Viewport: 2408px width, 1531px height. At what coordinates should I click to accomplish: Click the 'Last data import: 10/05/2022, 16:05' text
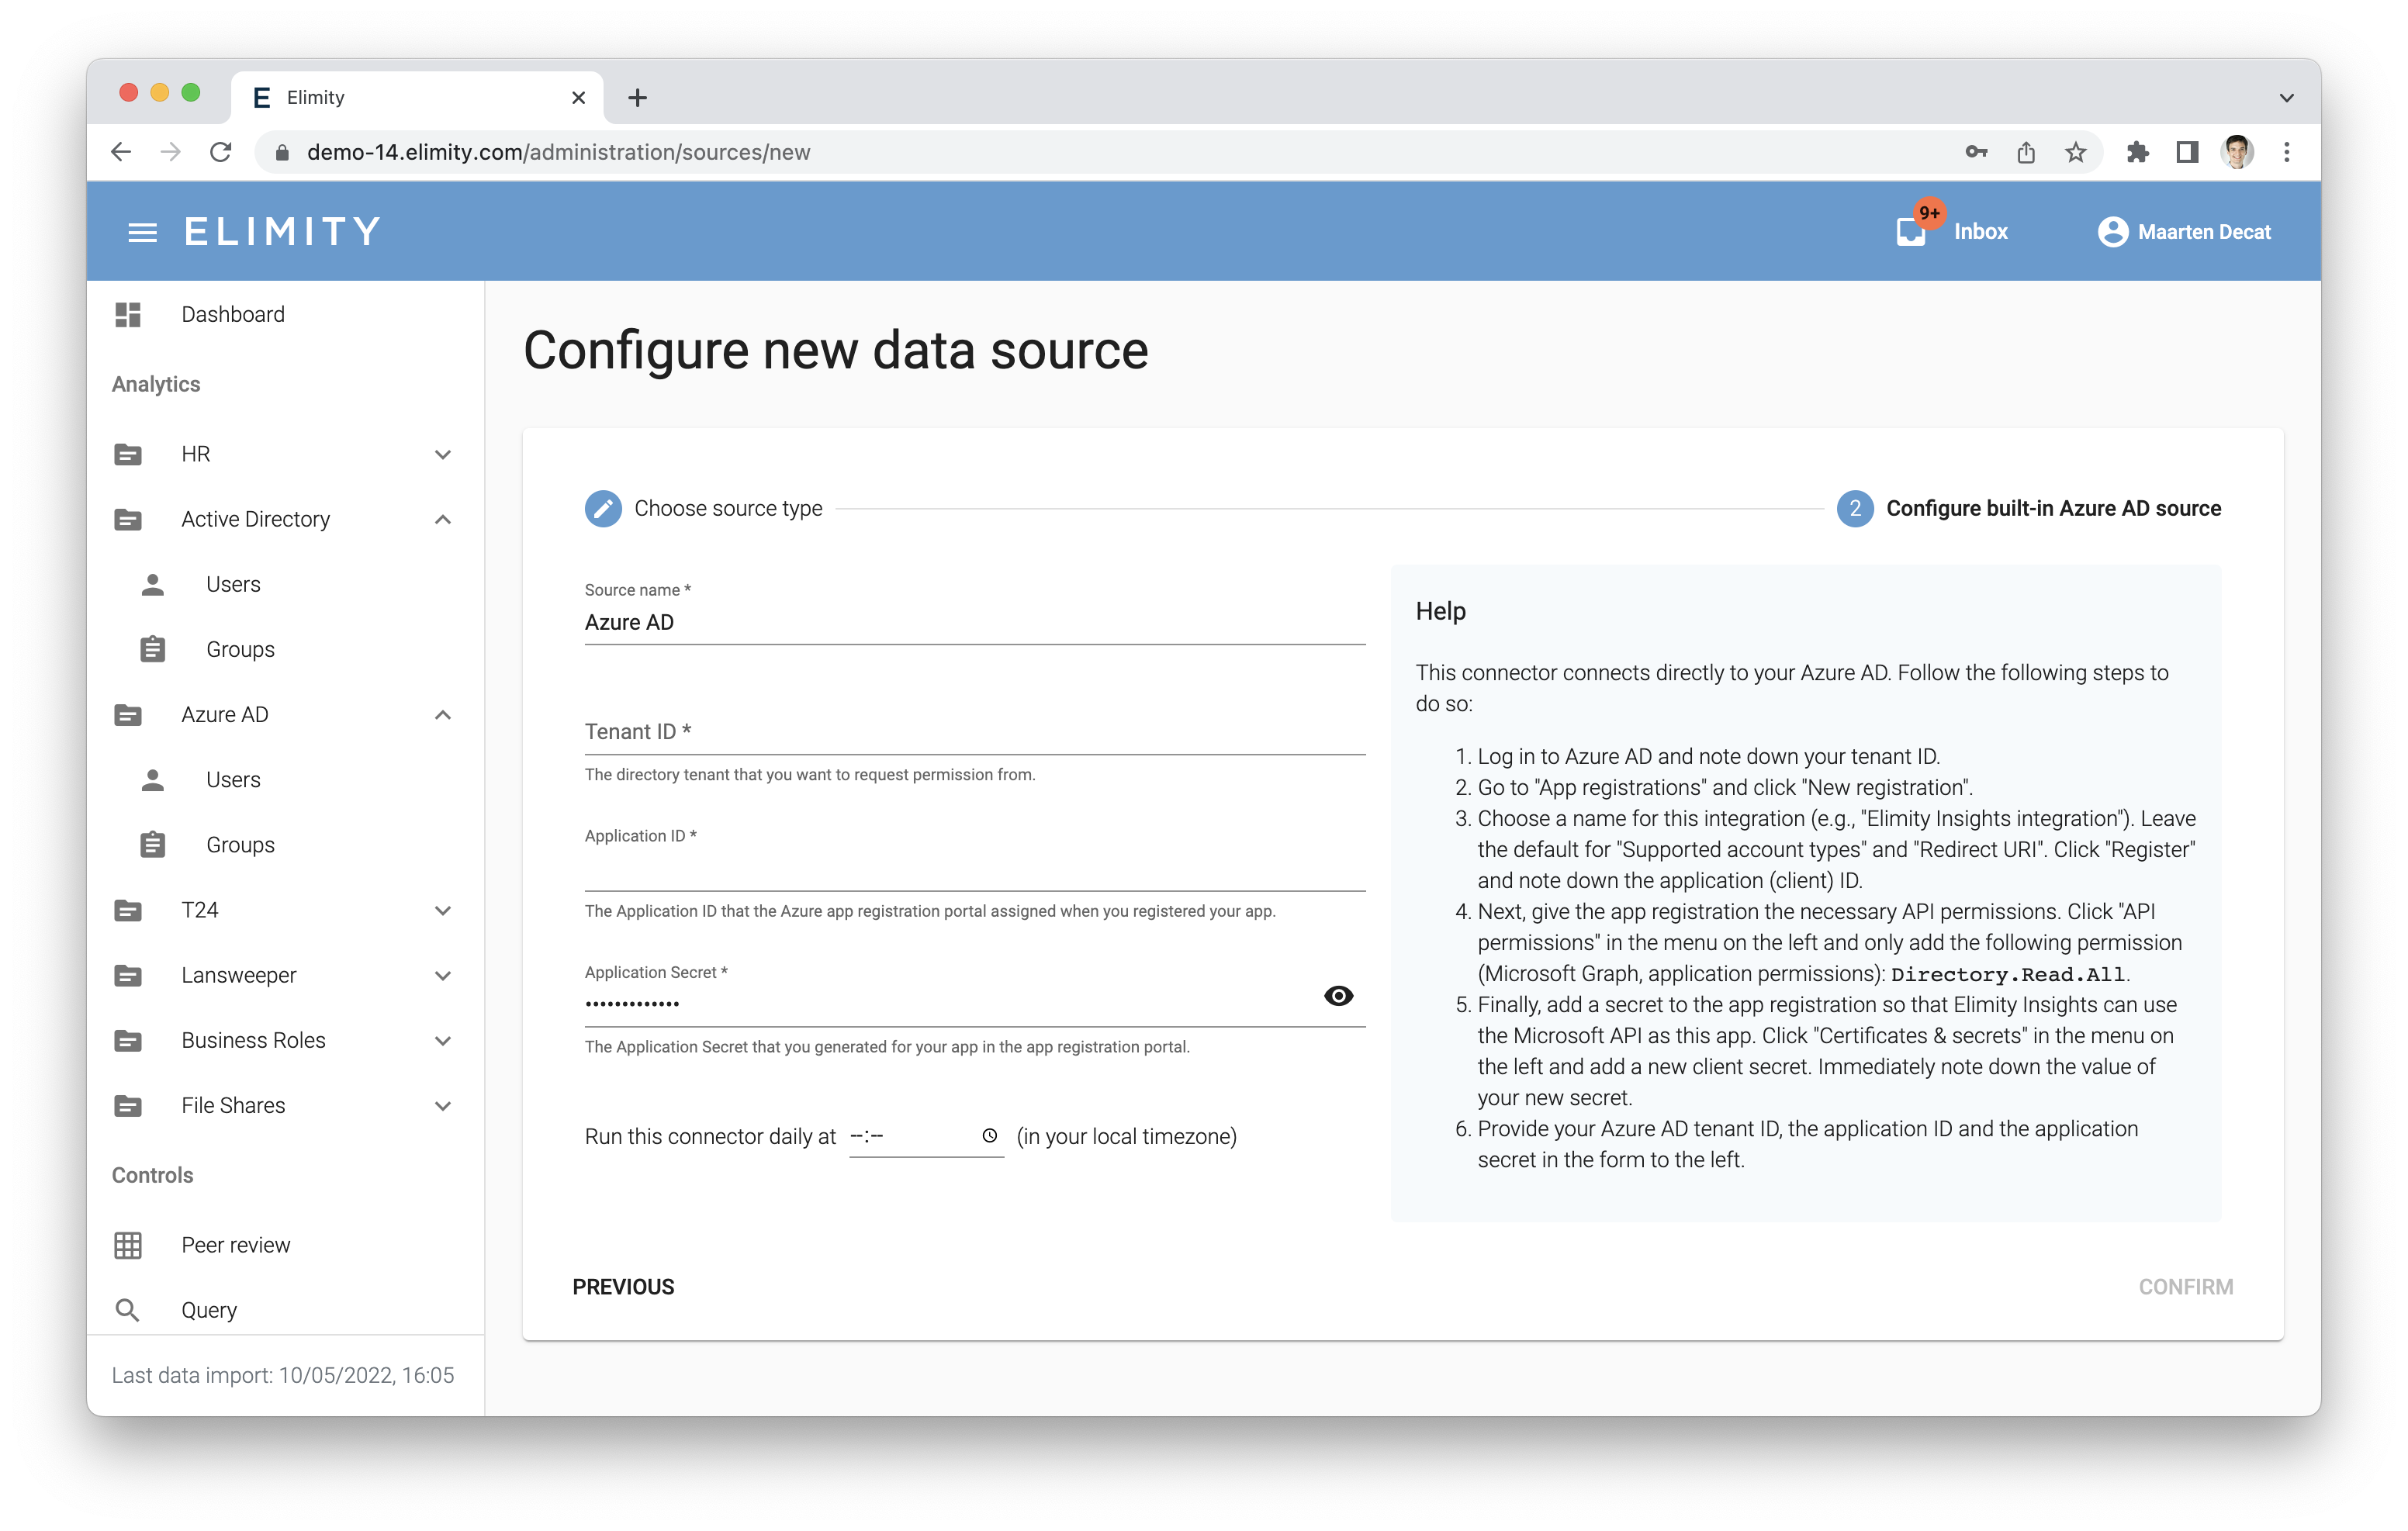point(283,1375)
